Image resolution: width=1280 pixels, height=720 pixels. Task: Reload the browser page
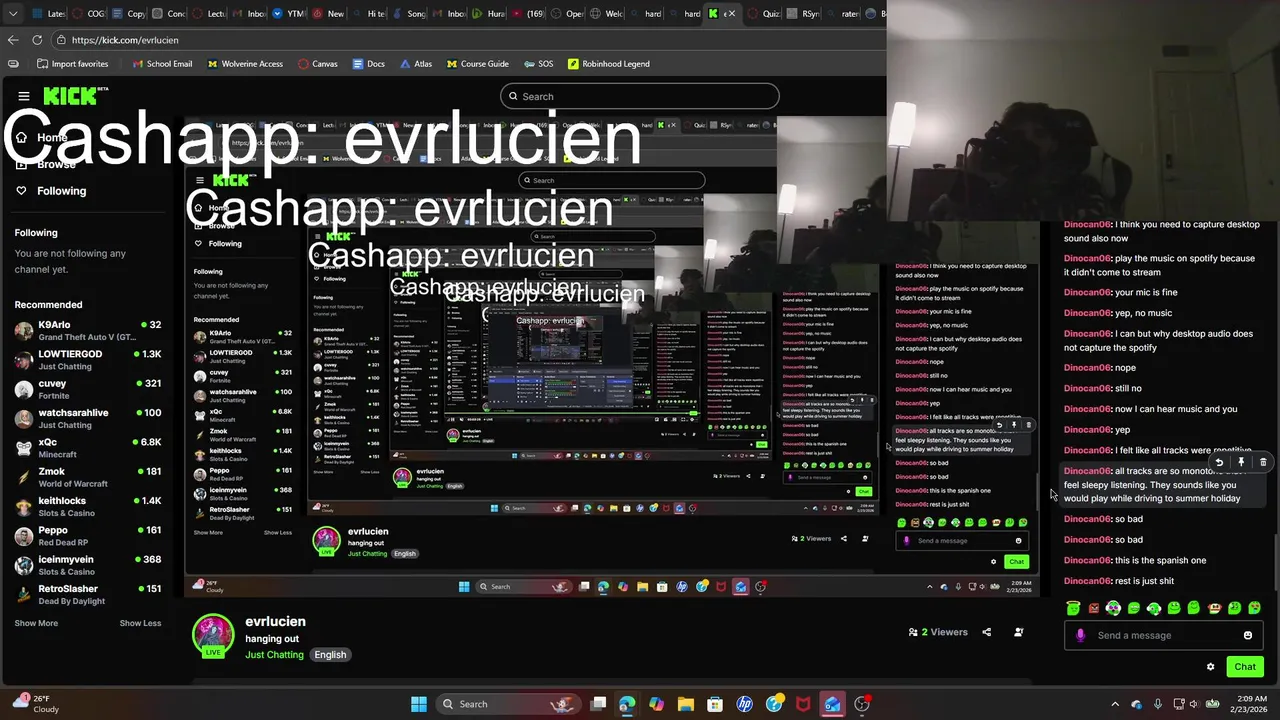37,40
